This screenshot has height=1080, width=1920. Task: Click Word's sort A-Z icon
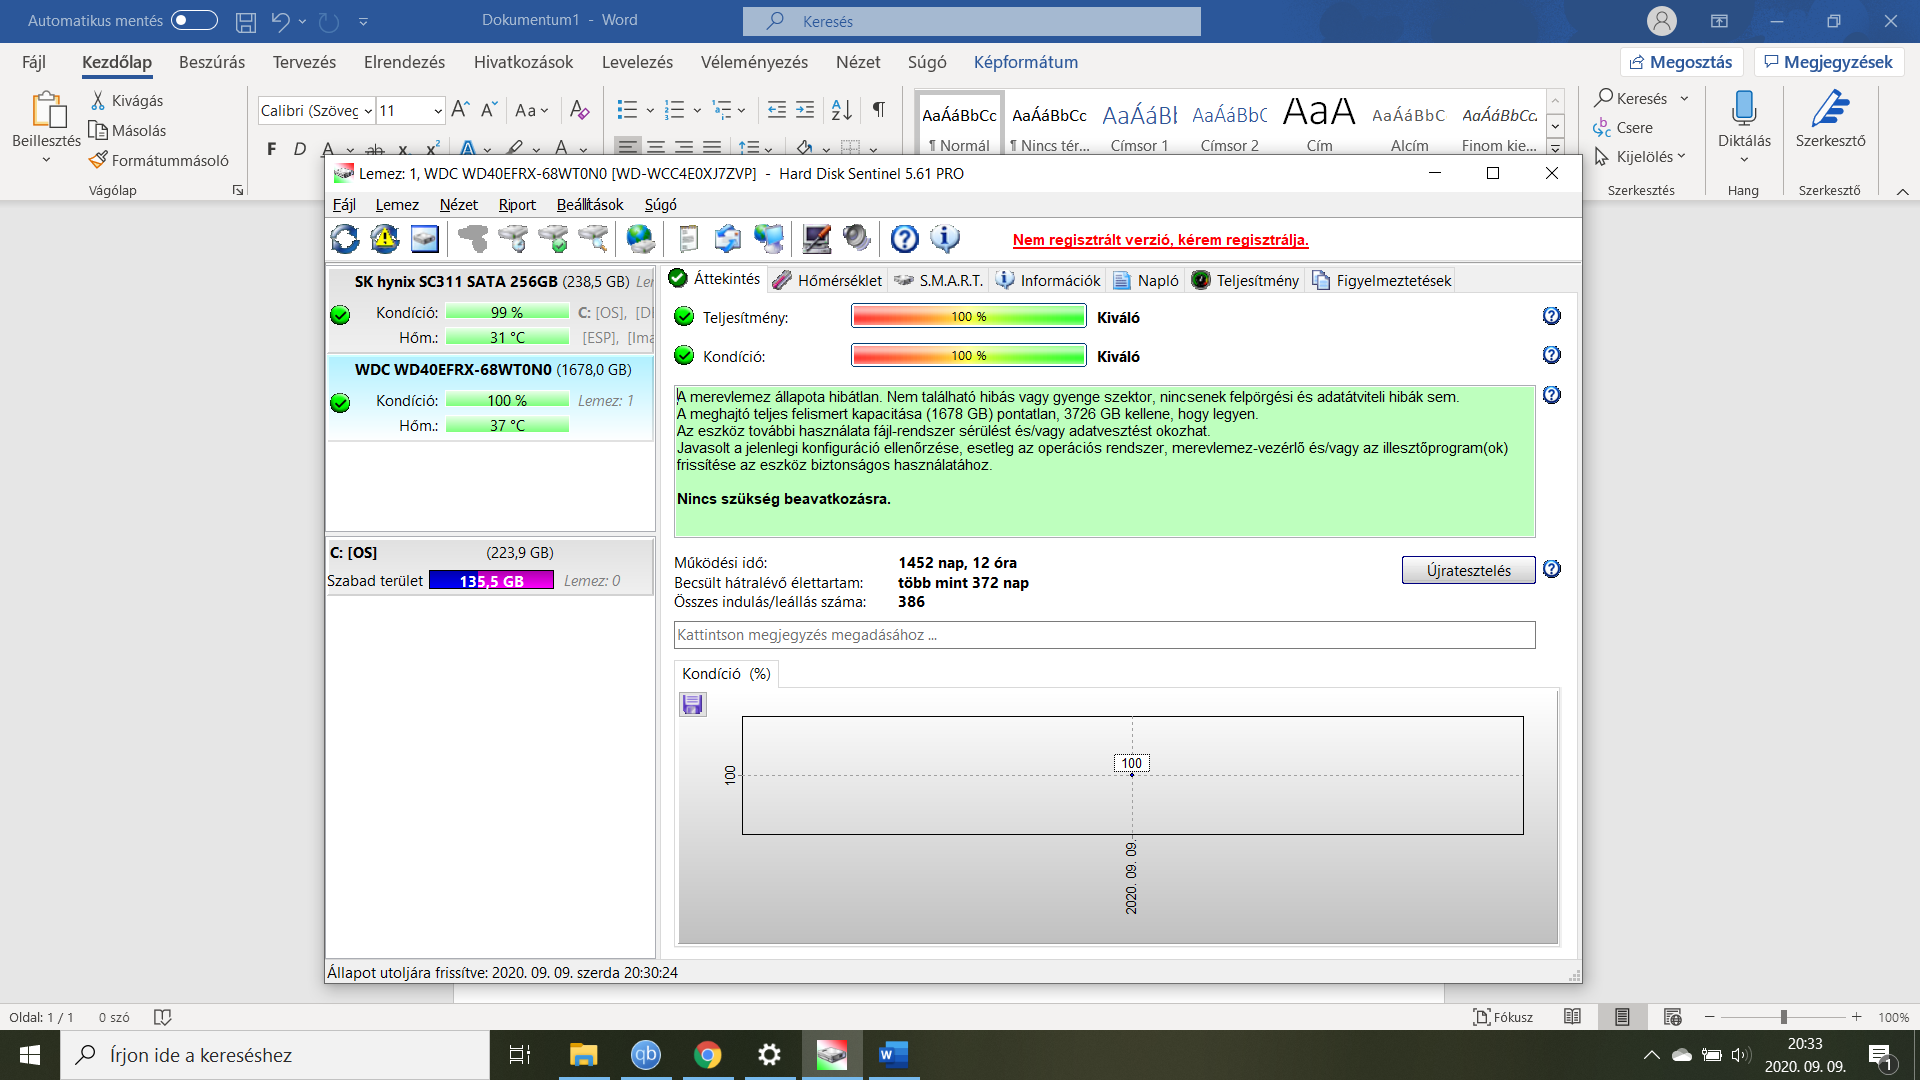tap(842, 110)
